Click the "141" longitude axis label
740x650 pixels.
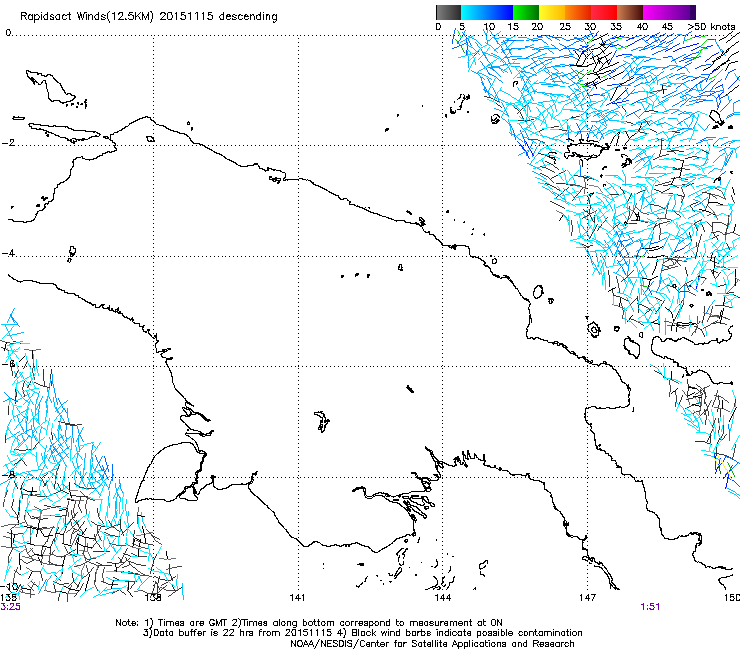[x=297, y=598]
